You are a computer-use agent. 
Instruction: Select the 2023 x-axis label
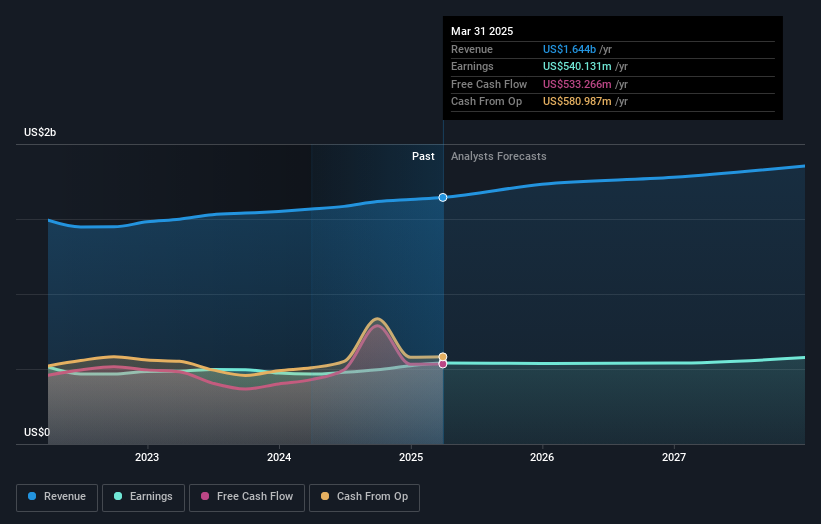click(x=147, y=457)
